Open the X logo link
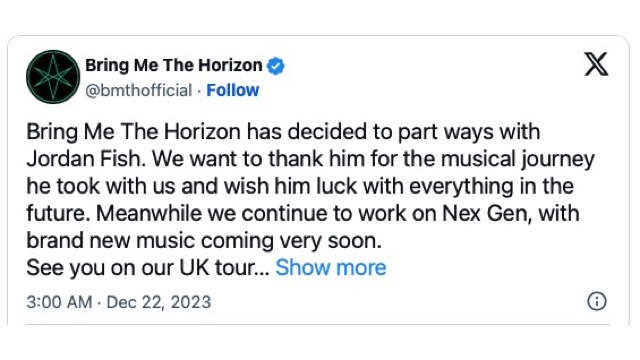Screen dimensions: 640x360 (596, 64)
